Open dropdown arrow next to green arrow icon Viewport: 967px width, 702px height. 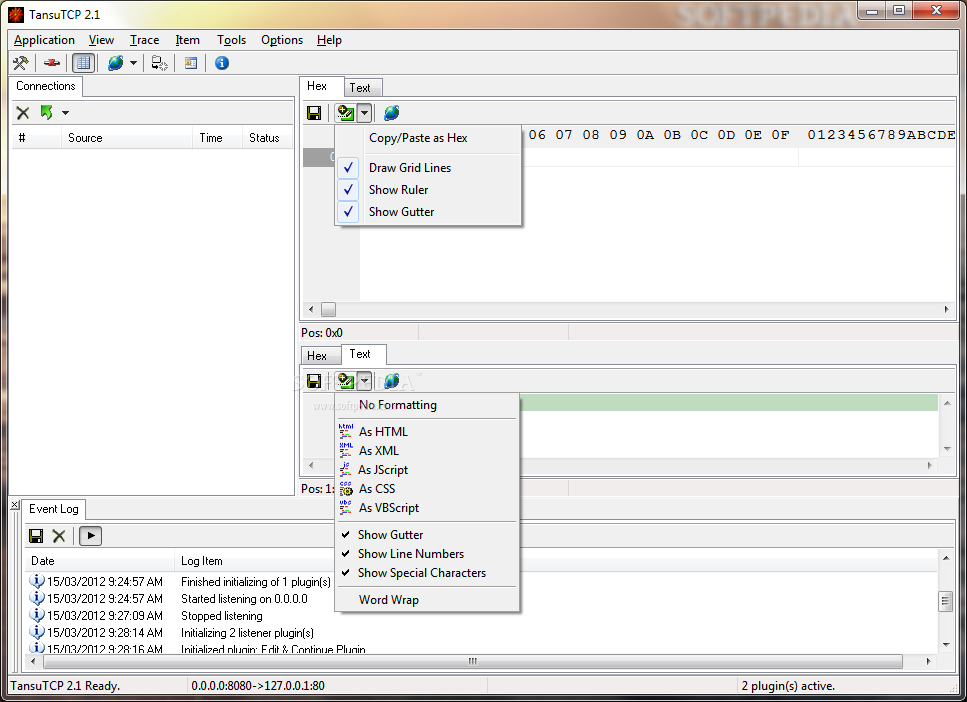point(65,113)
